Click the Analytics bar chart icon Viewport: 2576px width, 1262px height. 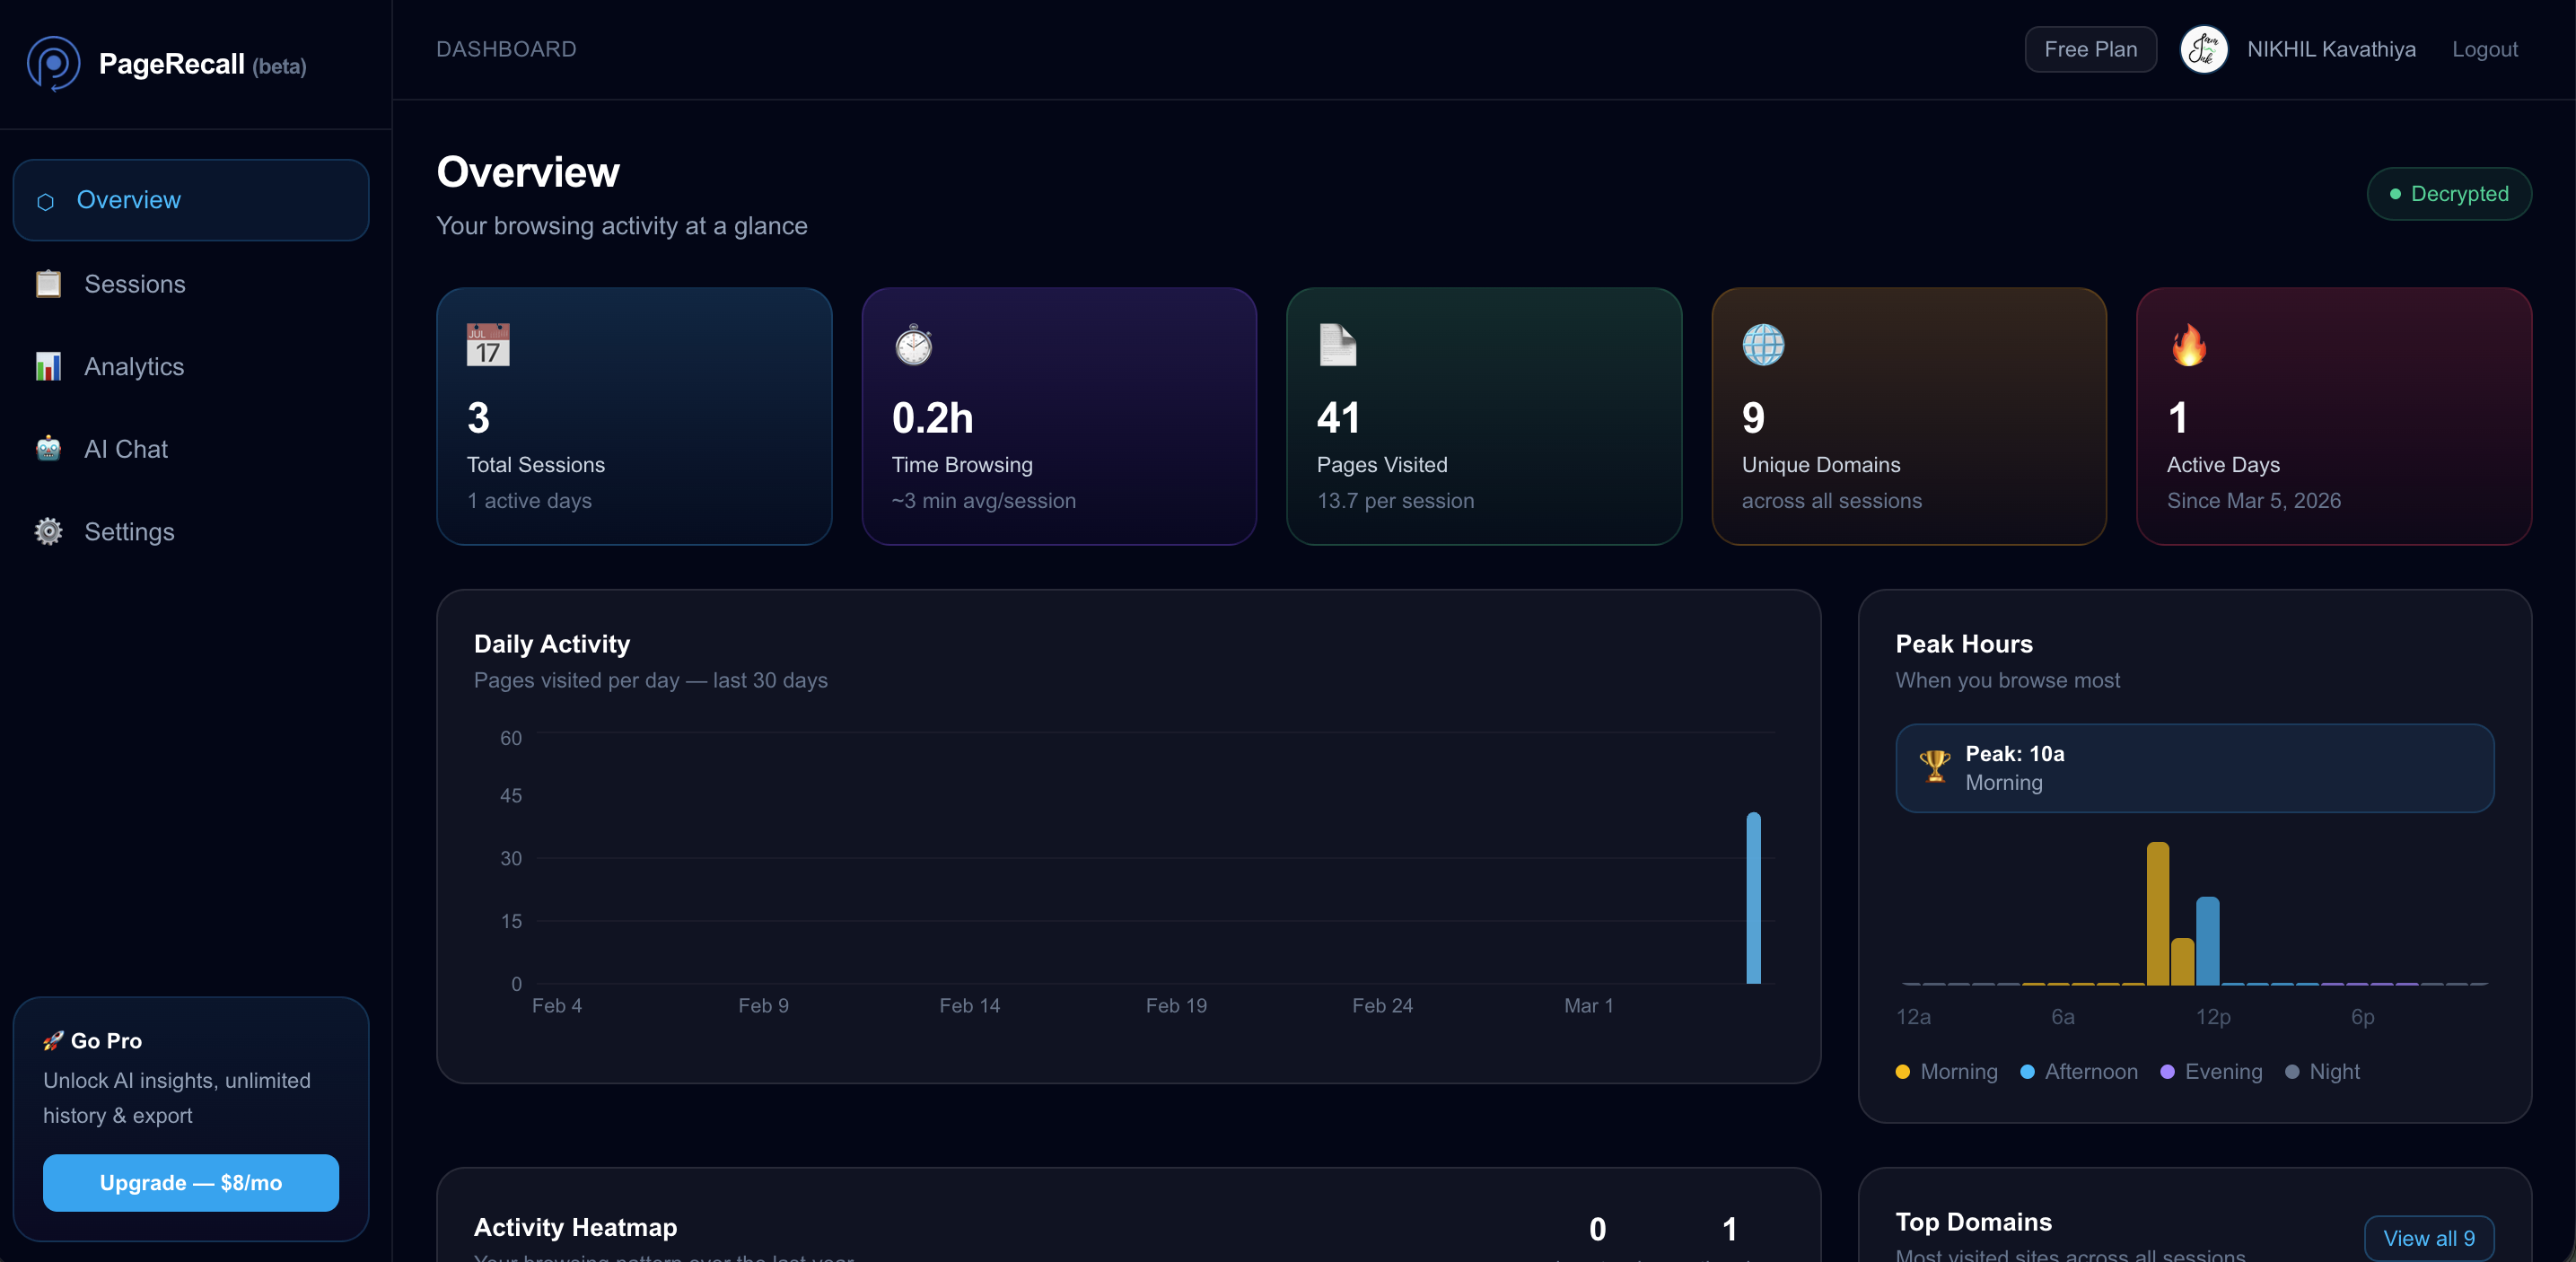coord(48,367)
